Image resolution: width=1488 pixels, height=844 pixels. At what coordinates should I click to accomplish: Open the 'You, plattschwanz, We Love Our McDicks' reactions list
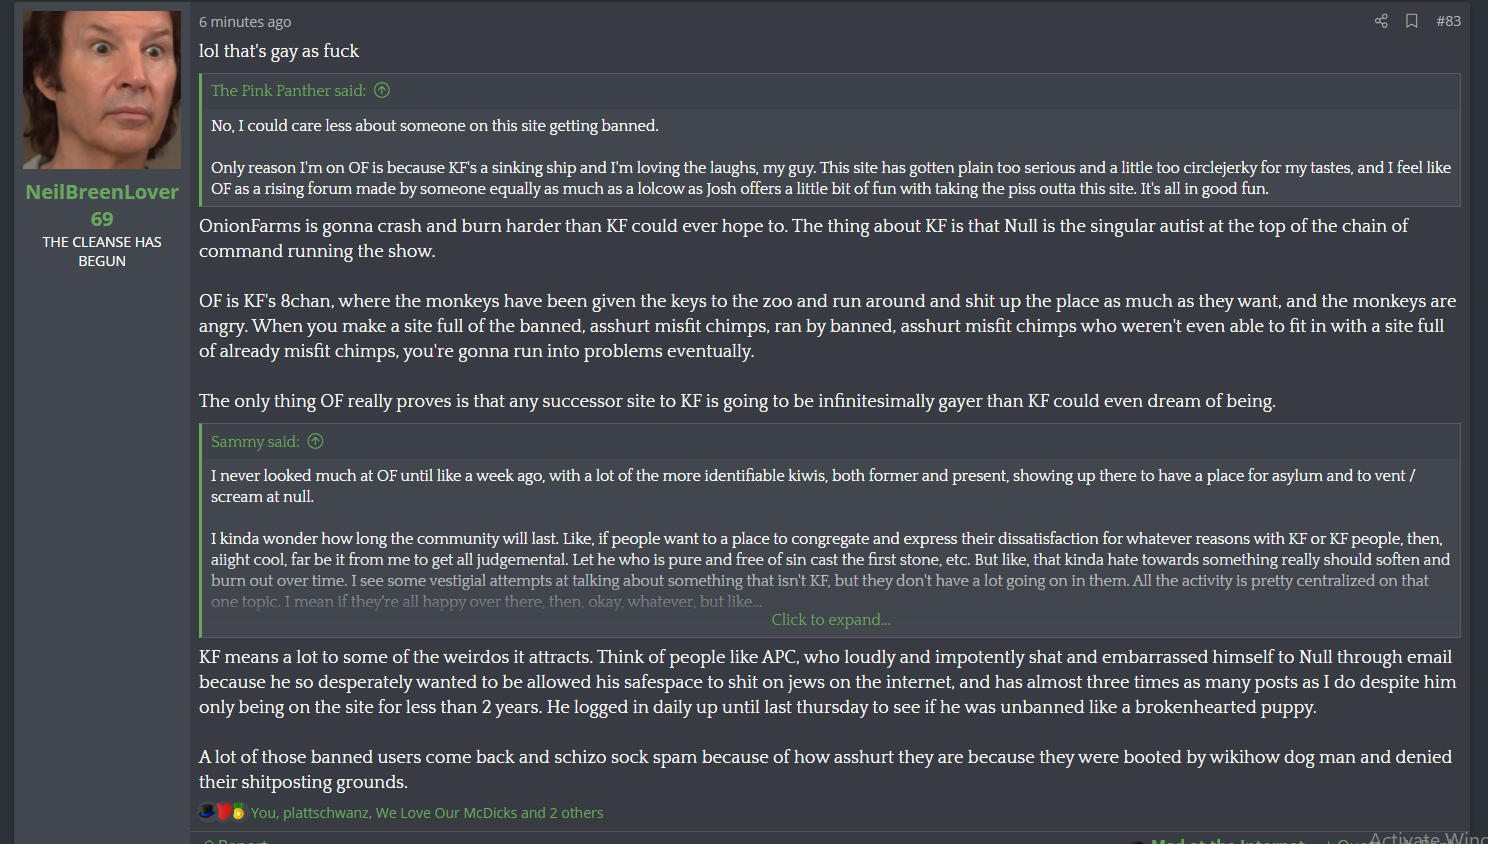427,813
